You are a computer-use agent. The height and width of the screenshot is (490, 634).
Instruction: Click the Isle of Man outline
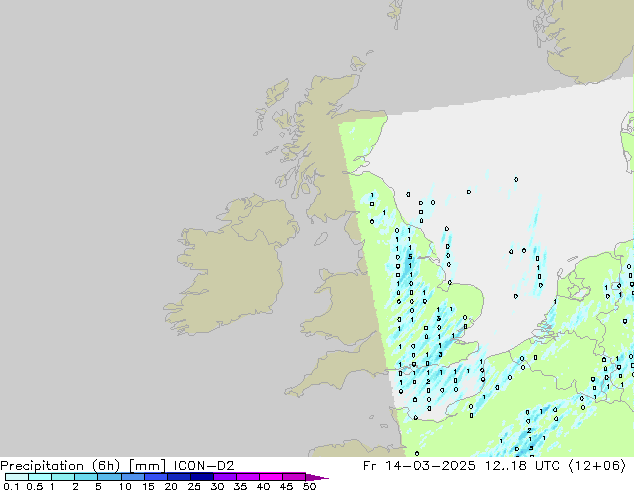(x=321, y=239)
